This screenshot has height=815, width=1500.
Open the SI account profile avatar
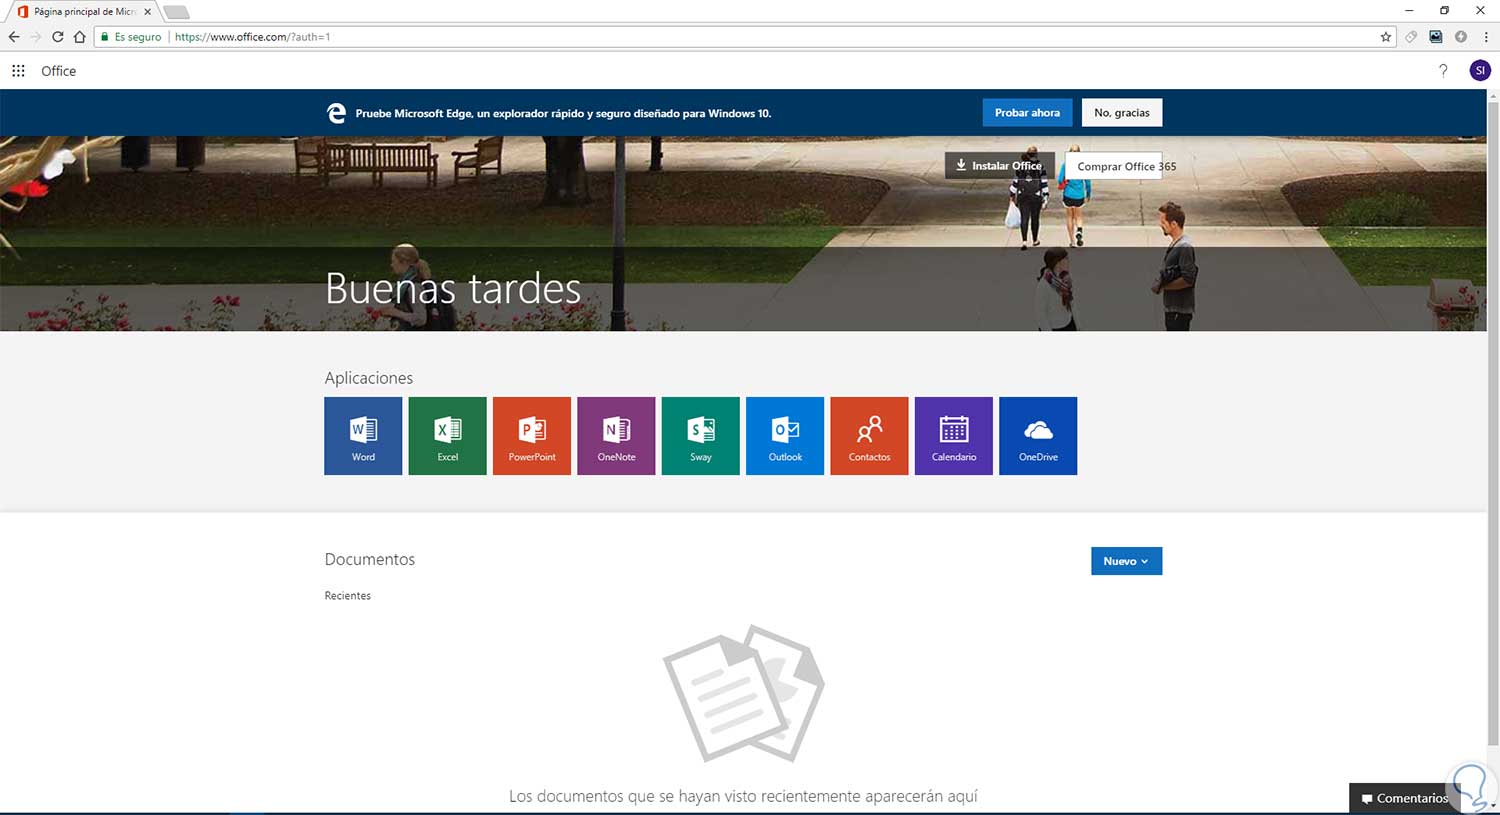coord(1480,71)
